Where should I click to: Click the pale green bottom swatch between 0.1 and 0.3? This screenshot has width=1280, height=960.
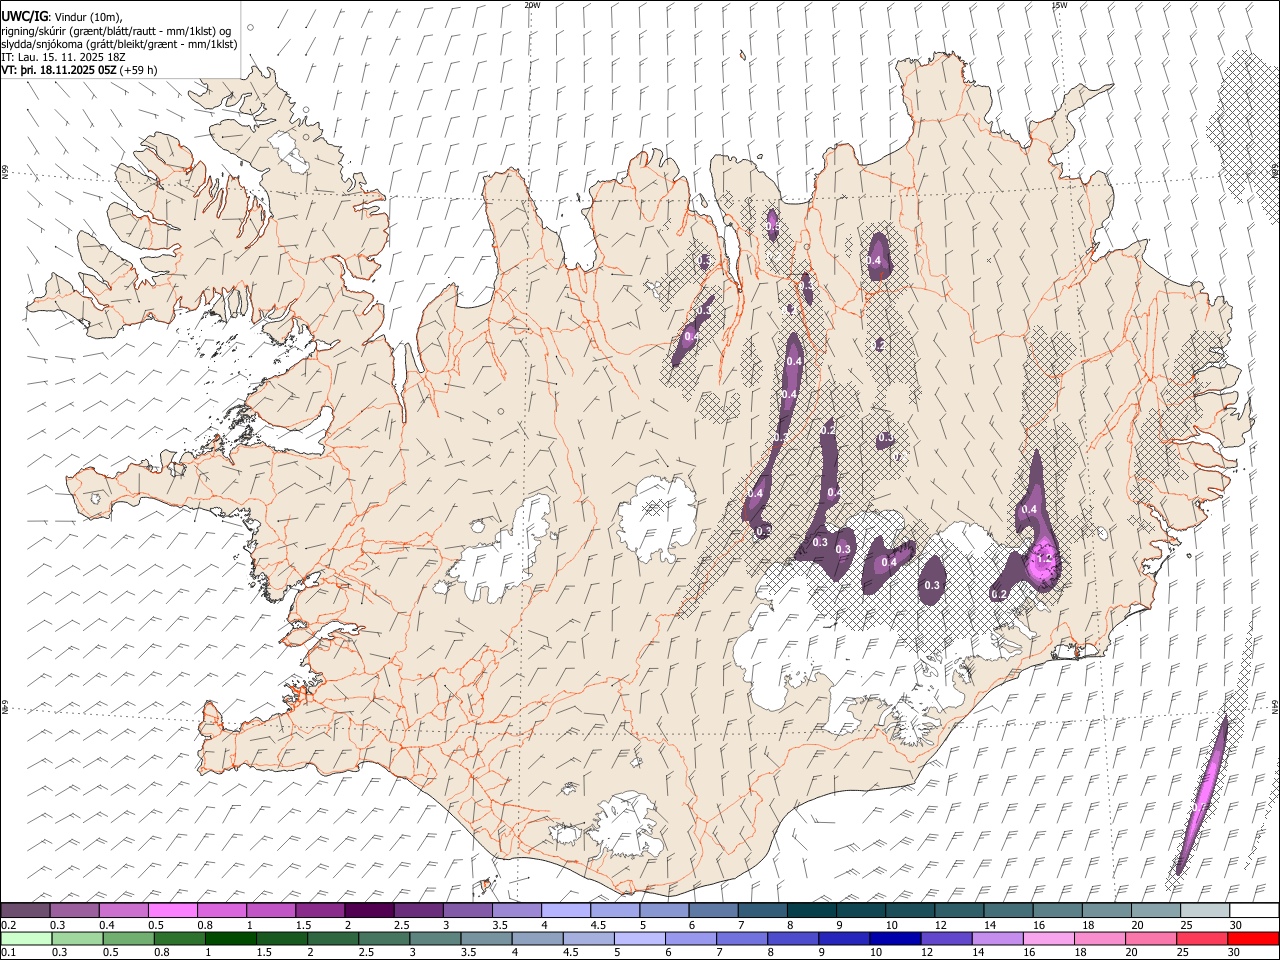tap(26, 938)
